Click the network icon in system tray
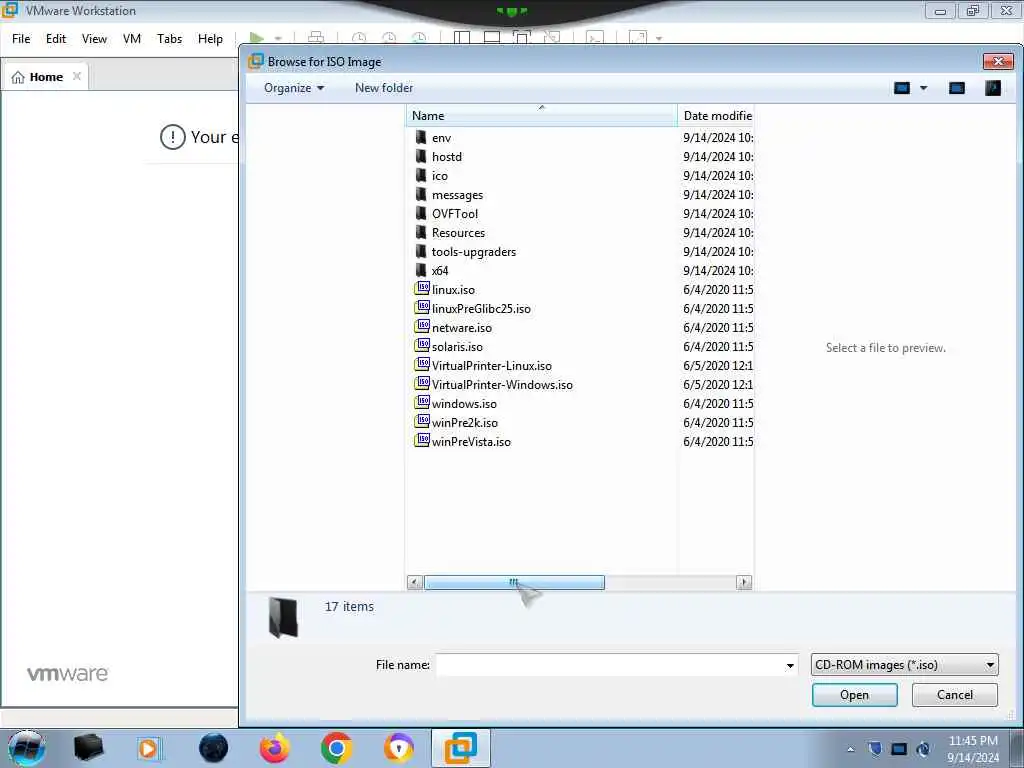Image resolution: width=1024 pixels, height=768 pixels. click(899, 749)
